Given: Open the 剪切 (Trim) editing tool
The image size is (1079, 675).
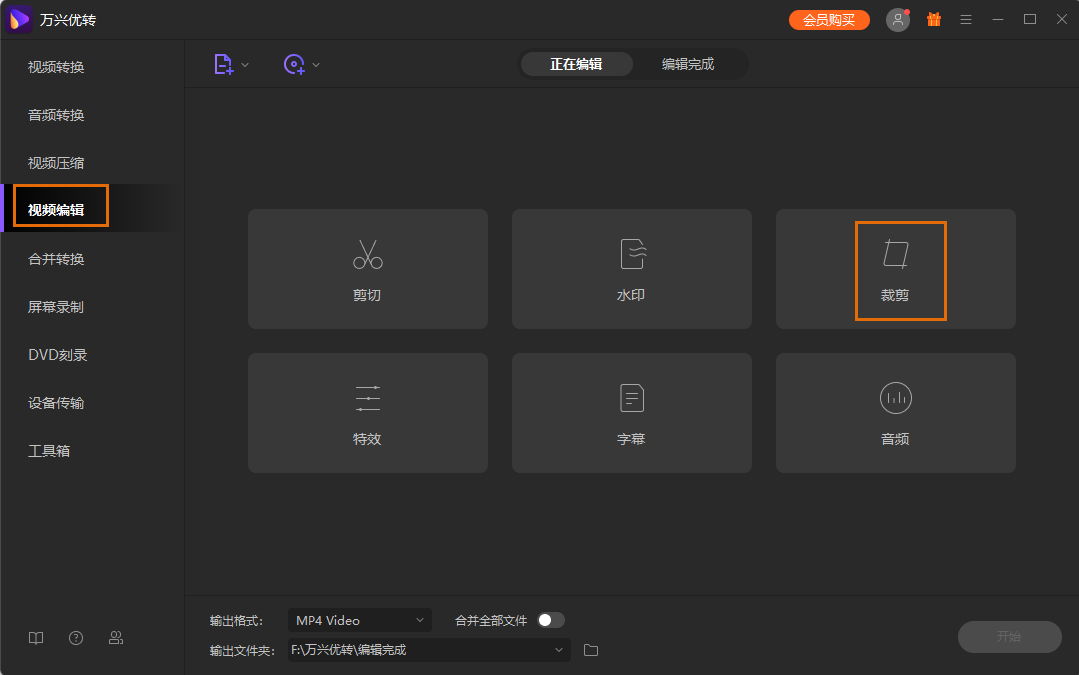Looking at the screenshot, I should tap(367, 268).
